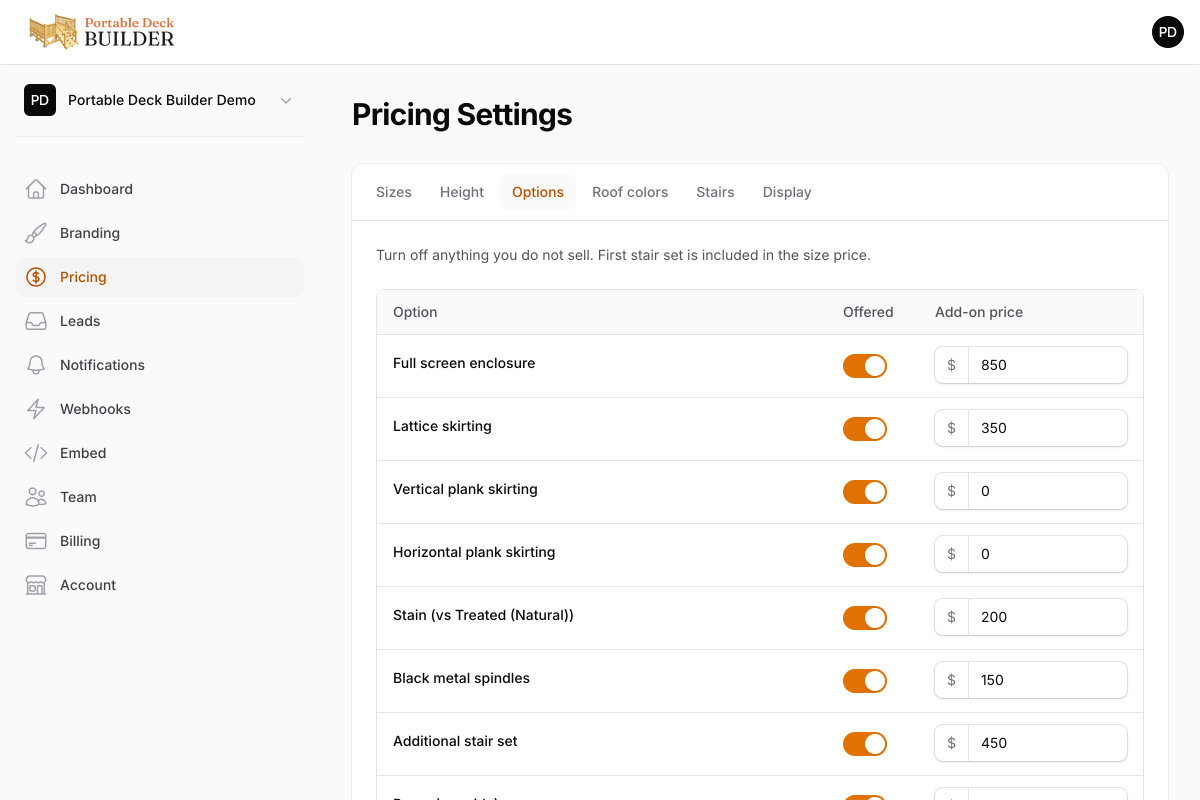The width and height of the screenshot is (1200, 800).
Task: Click the Billing credit card icon
Action: [x=36, y=541]
